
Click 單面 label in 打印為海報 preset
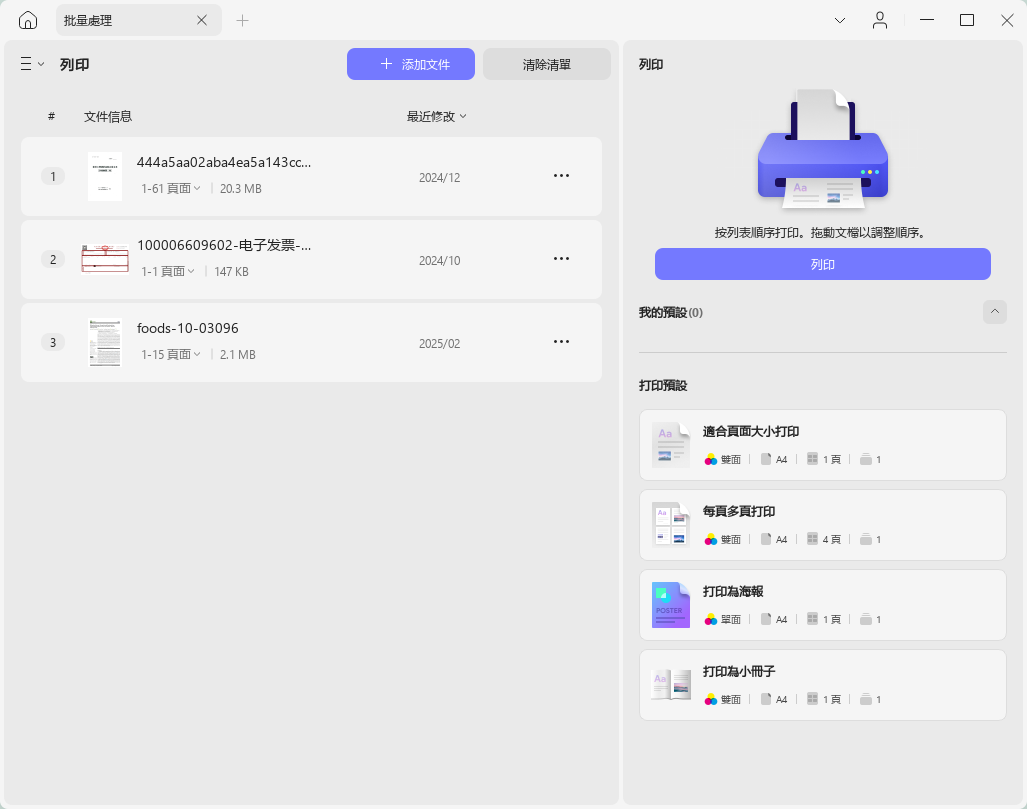pos(731,619)
